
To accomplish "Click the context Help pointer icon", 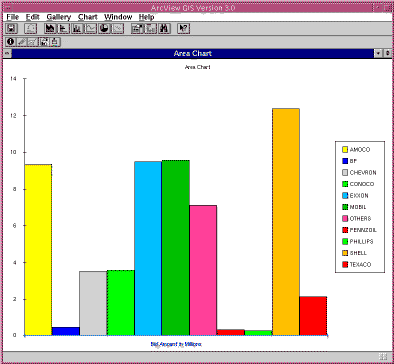I will (x=183, y=29).
